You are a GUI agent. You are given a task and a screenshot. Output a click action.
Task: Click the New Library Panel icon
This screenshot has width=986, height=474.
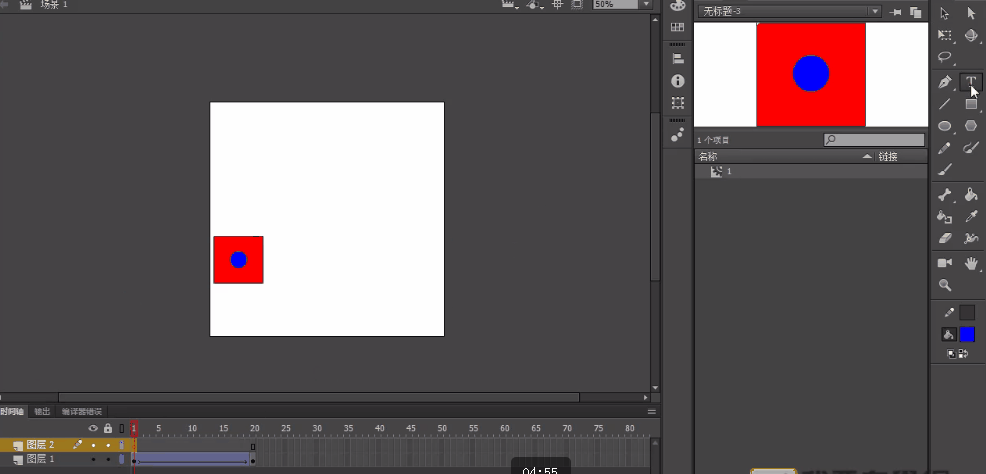tap(916, 12)
